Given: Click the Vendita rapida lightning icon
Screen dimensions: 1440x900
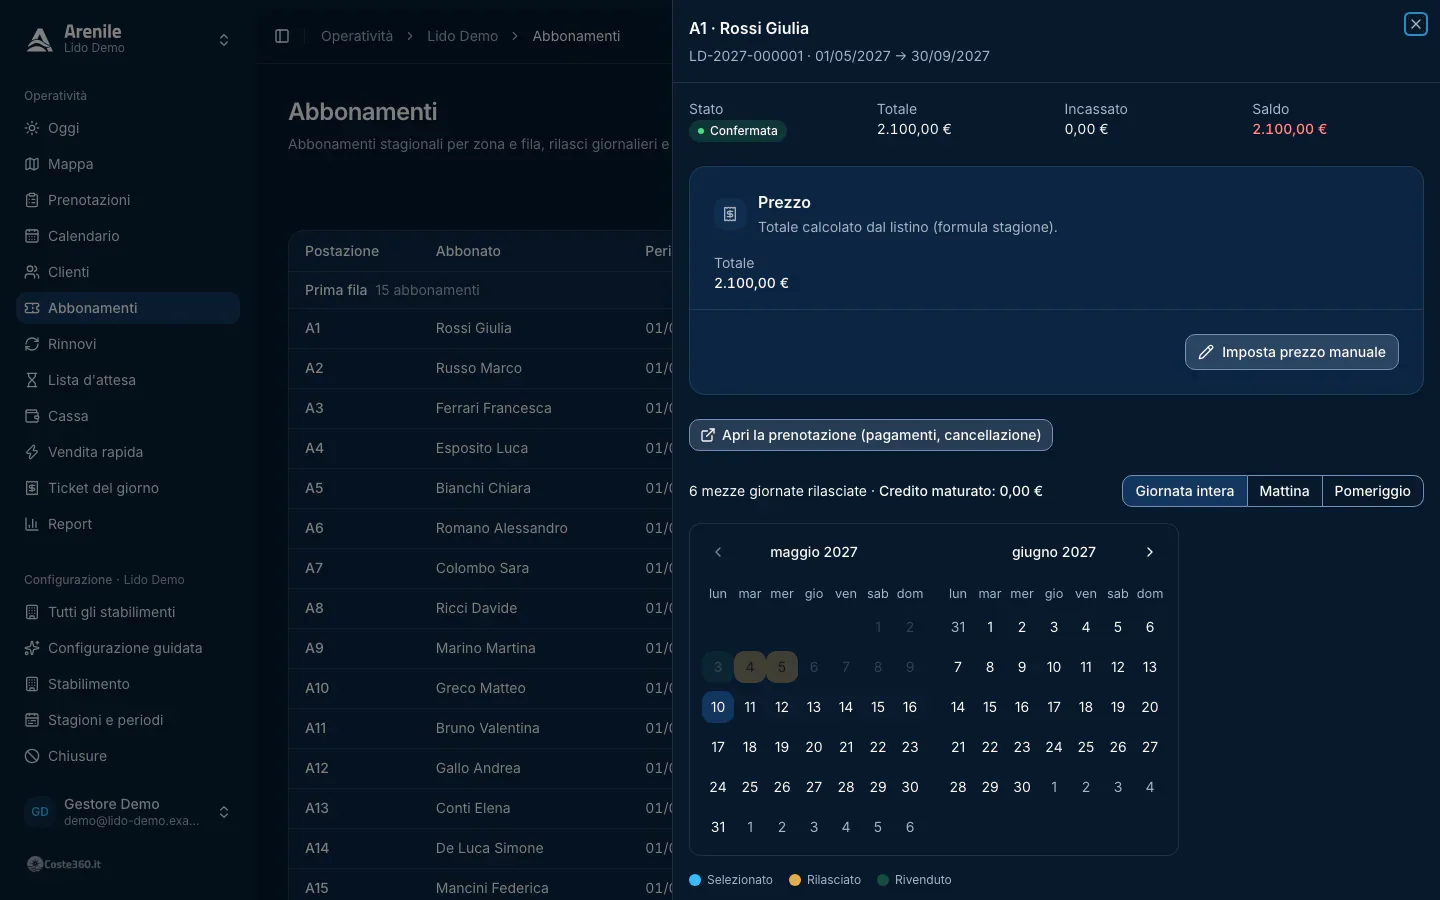Looking at the screenshot, I should 32,452.
